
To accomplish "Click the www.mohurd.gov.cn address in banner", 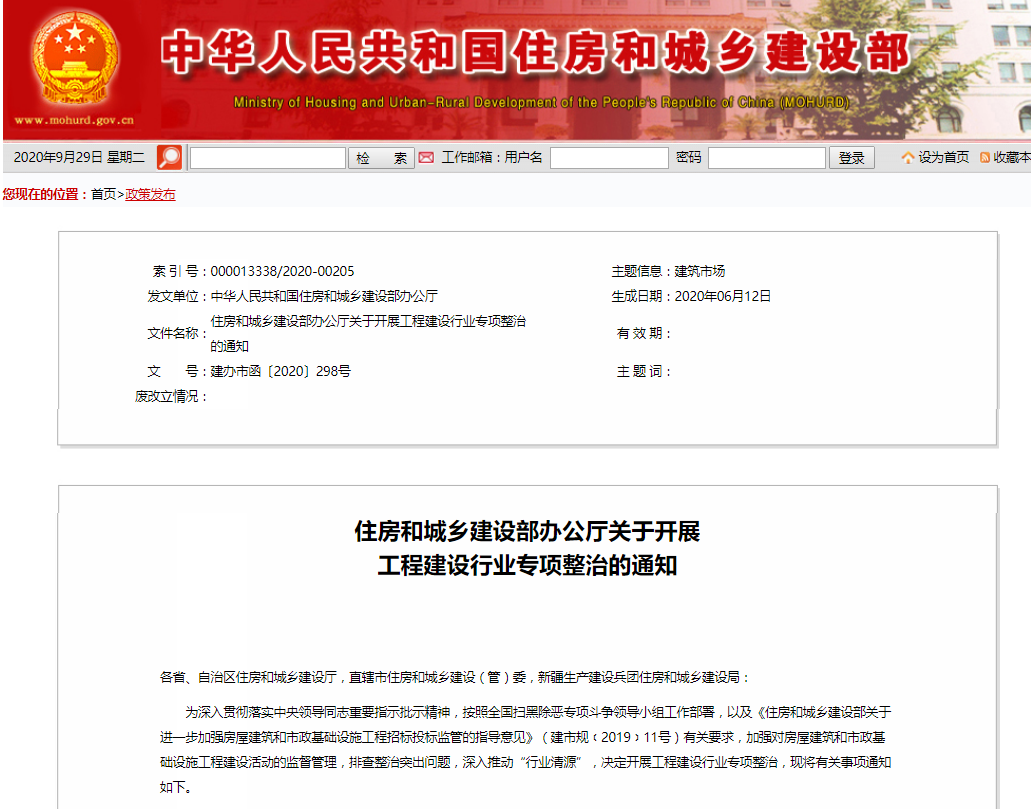I will (x=74, y=121).
